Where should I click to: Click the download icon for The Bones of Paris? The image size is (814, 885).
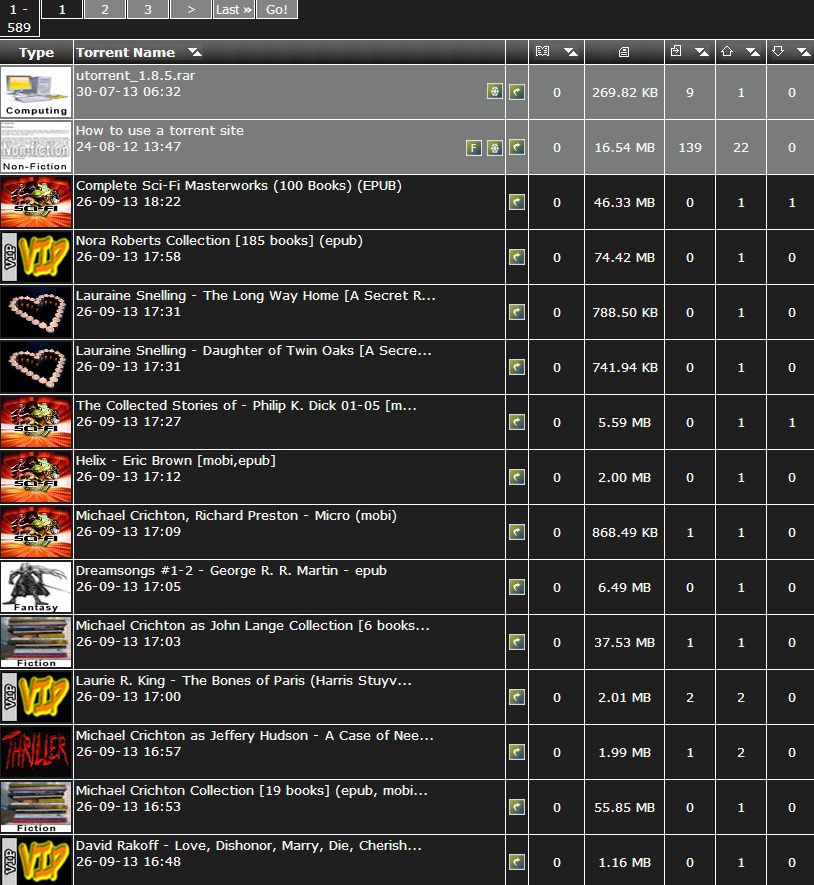click(x=517, y=698)
